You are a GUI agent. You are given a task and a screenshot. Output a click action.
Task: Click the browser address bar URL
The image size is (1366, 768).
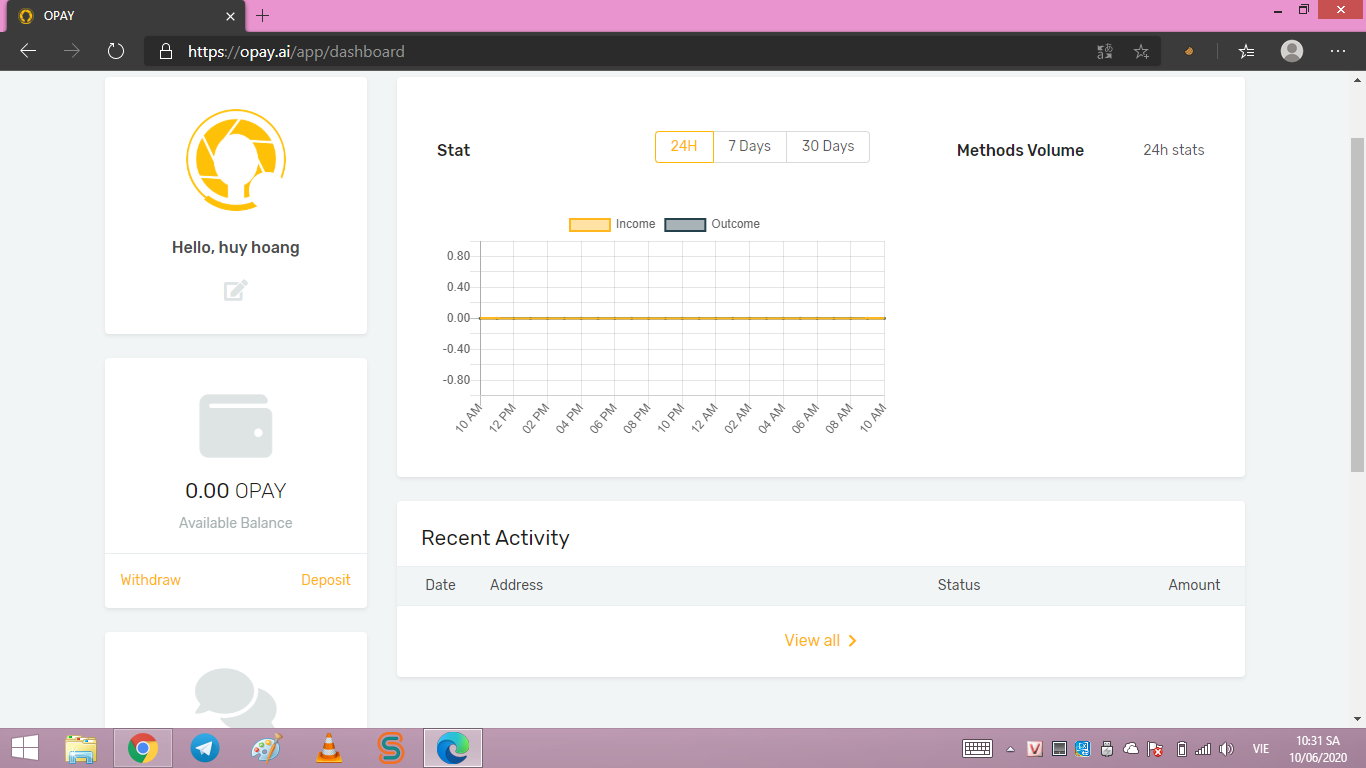(x=296, y=51)
